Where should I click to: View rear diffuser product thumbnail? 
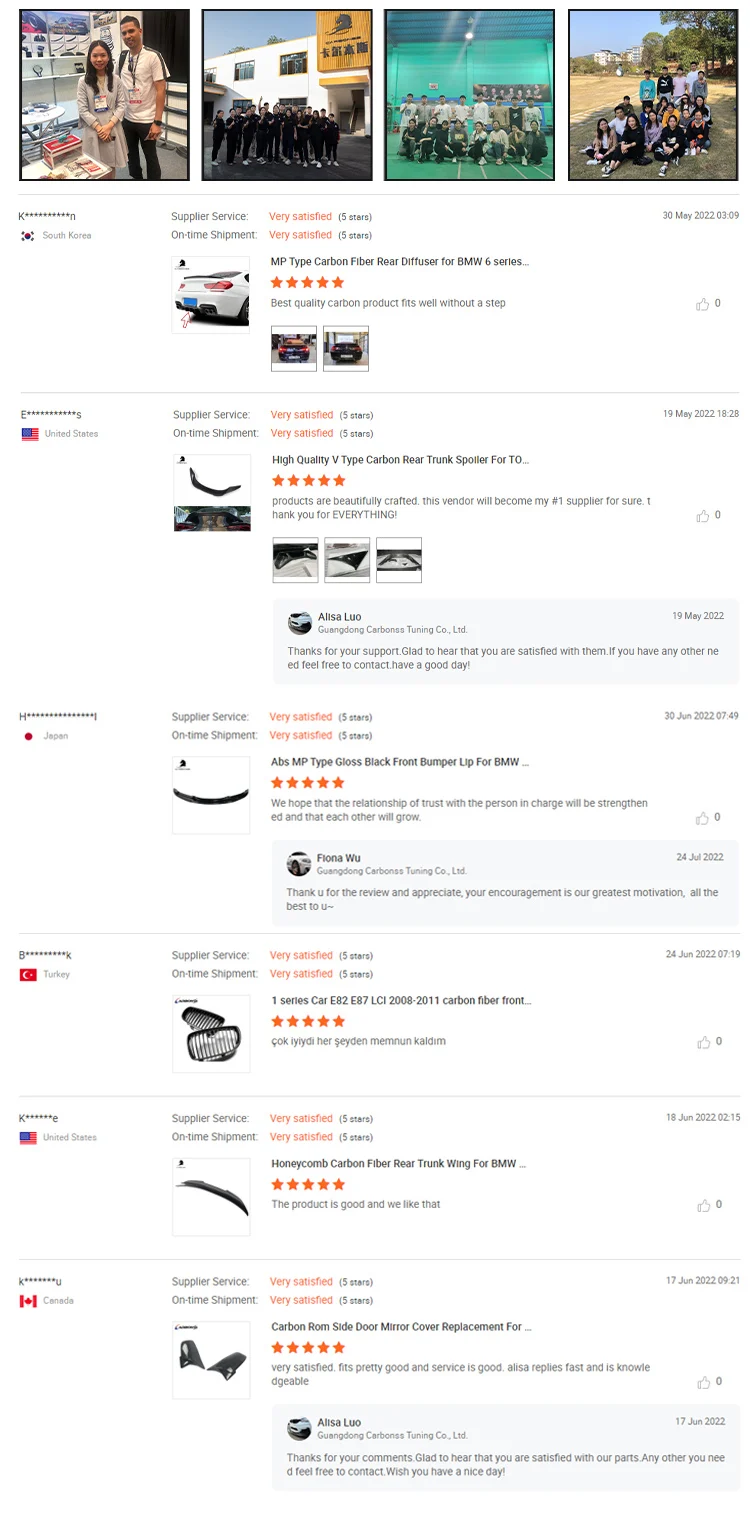click(210, 295)
